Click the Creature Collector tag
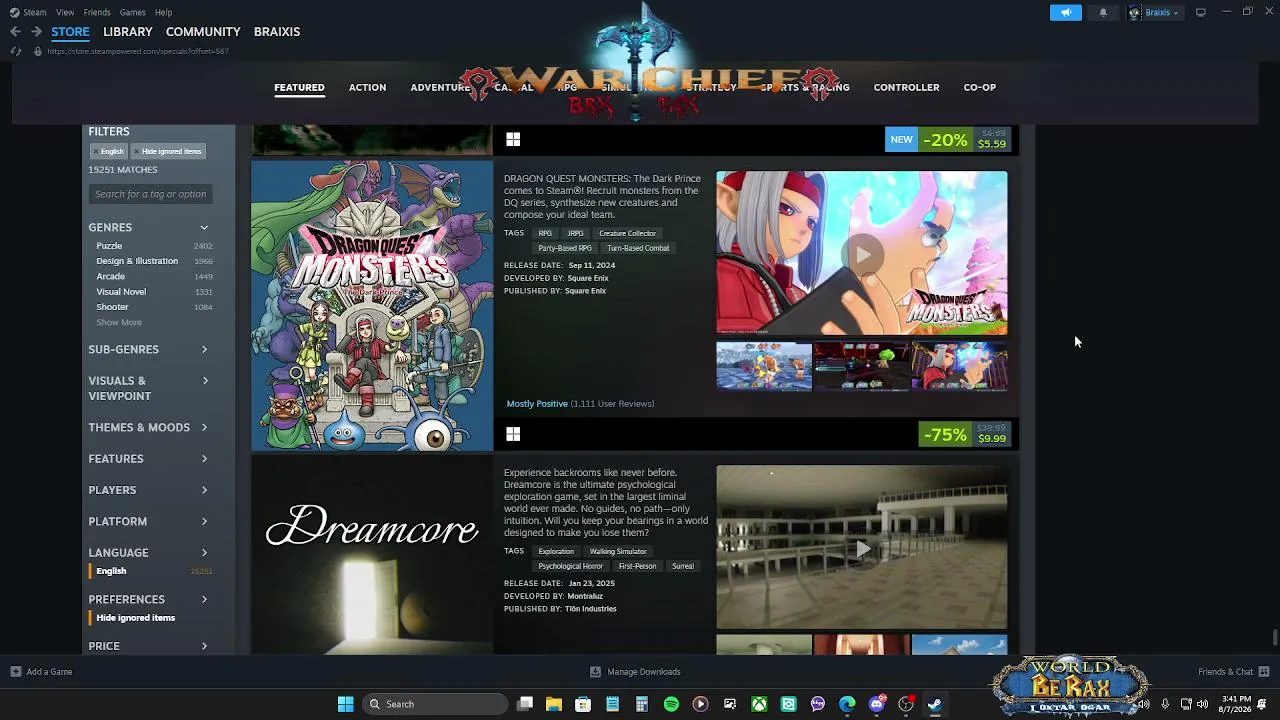The height and width of the screenshot is (720, 1280). 627,234
